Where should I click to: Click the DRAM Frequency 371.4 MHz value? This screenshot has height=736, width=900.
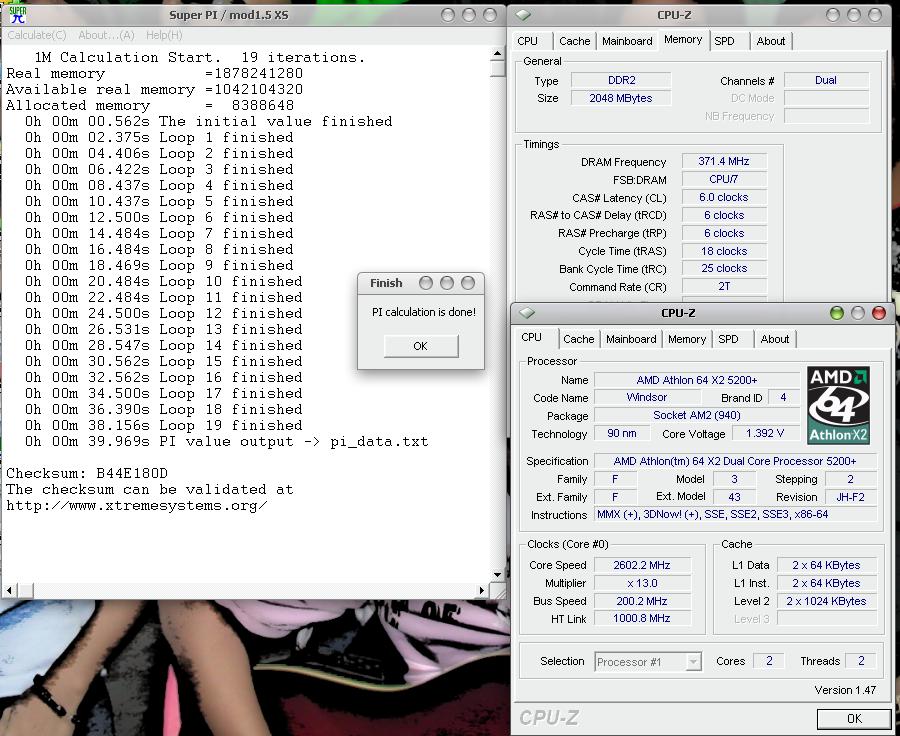[x=724, y=161]
